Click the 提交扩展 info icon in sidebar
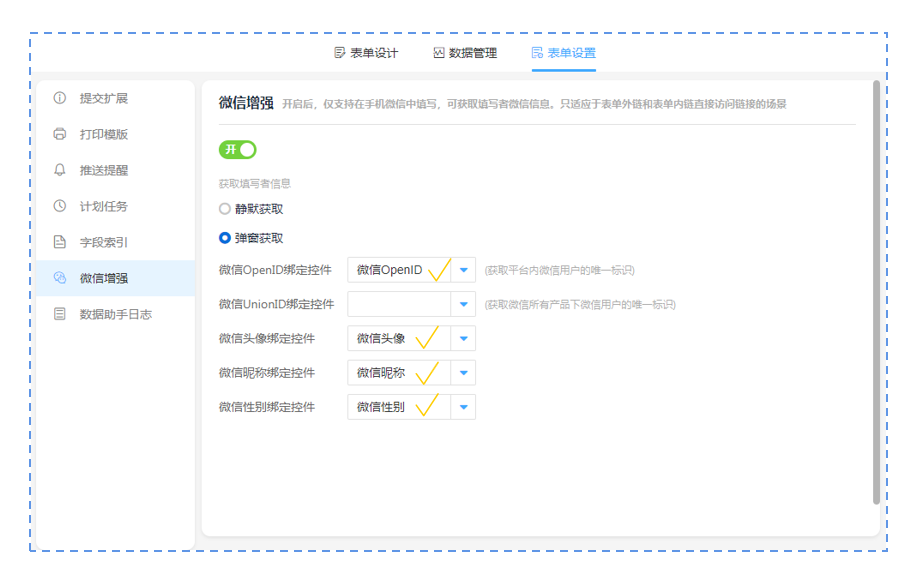Viewport: 919px width, 579px height. point(60,98)
